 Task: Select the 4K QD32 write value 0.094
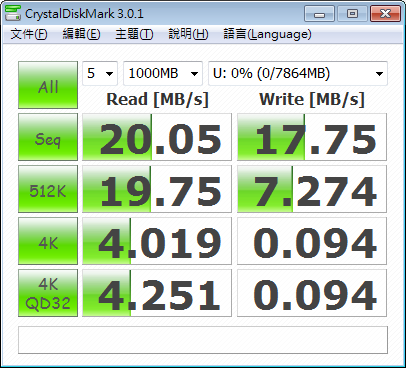point(312,293)
